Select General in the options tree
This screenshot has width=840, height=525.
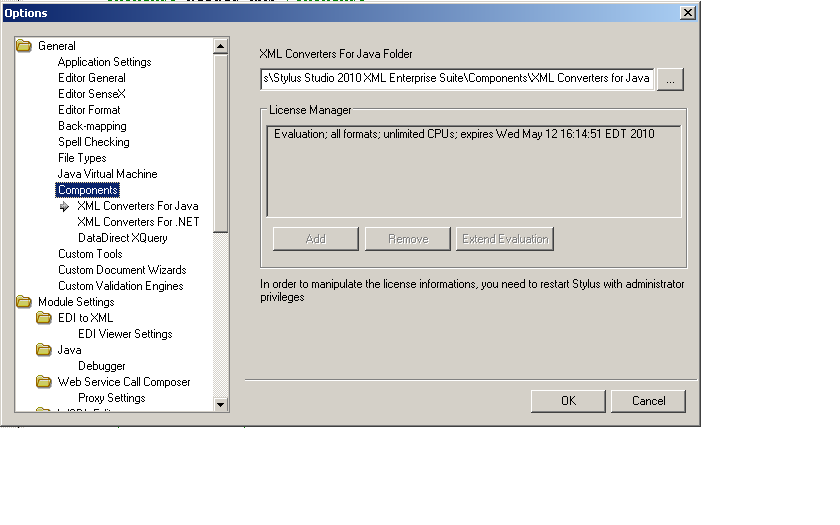pos(57,46)
